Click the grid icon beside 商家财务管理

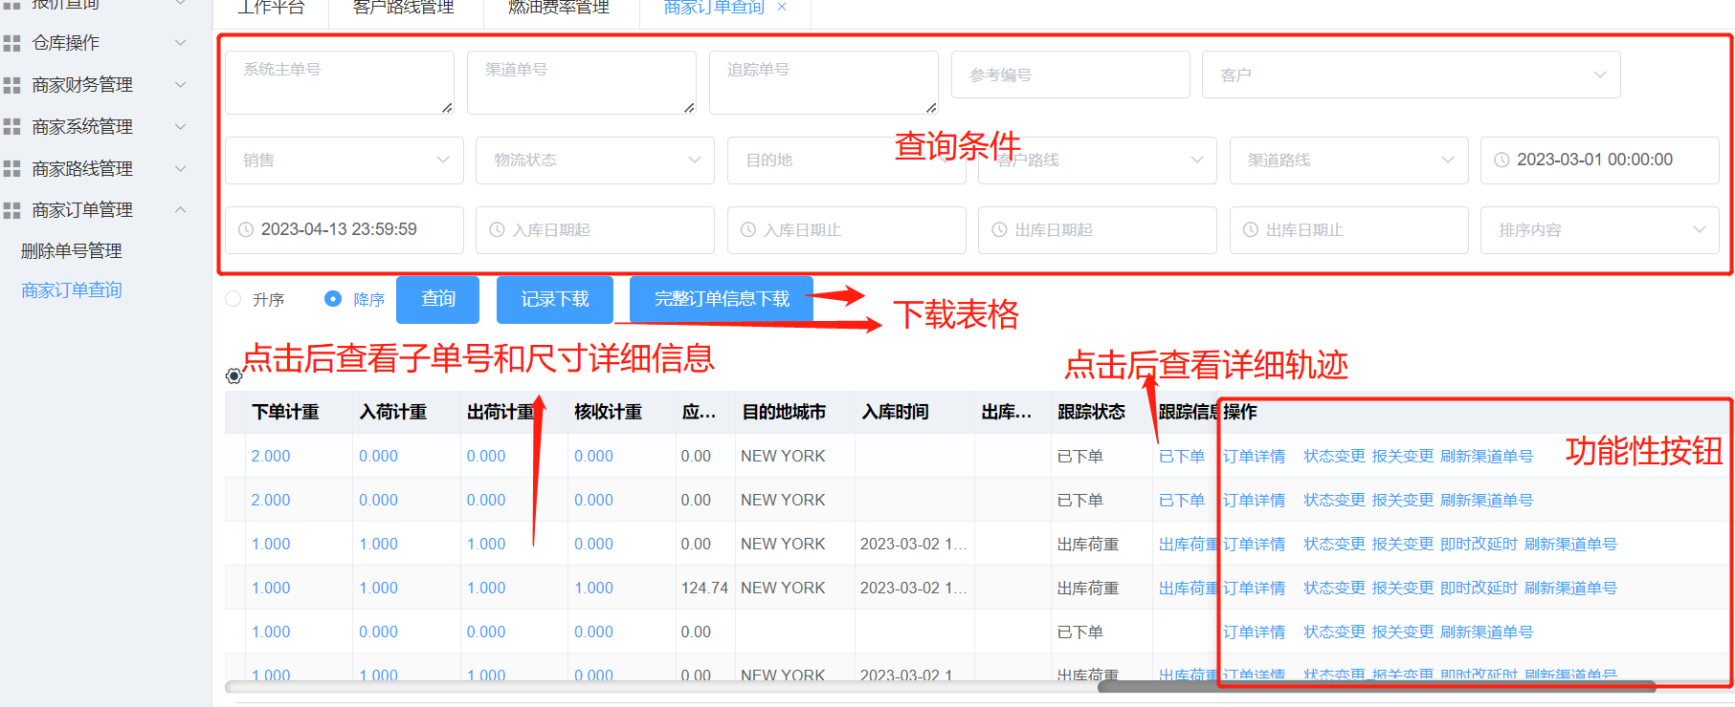[x=12, y=85]
